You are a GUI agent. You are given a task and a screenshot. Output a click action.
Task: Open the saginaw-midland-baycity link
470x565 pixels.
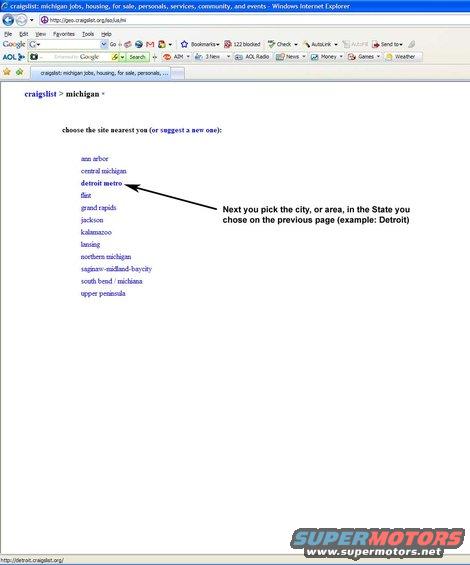pyautogui.click(x=116, y=269)
